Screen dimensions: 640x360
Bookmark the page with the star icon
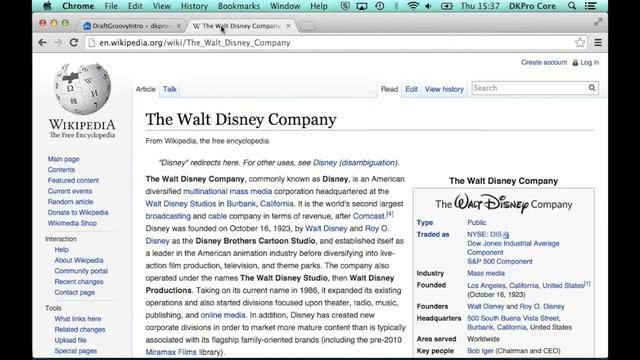coord(580,42)
